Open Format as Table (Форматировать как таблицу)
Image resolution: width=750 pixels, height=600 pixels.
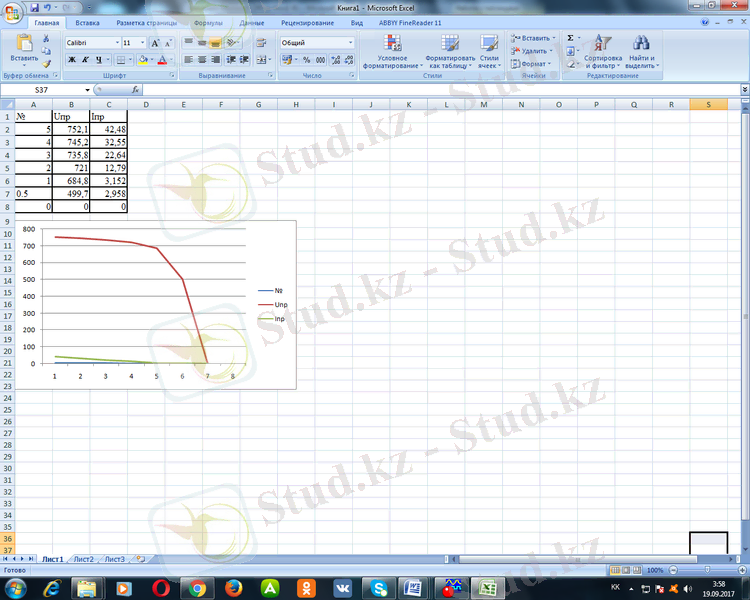click(450, 52)
